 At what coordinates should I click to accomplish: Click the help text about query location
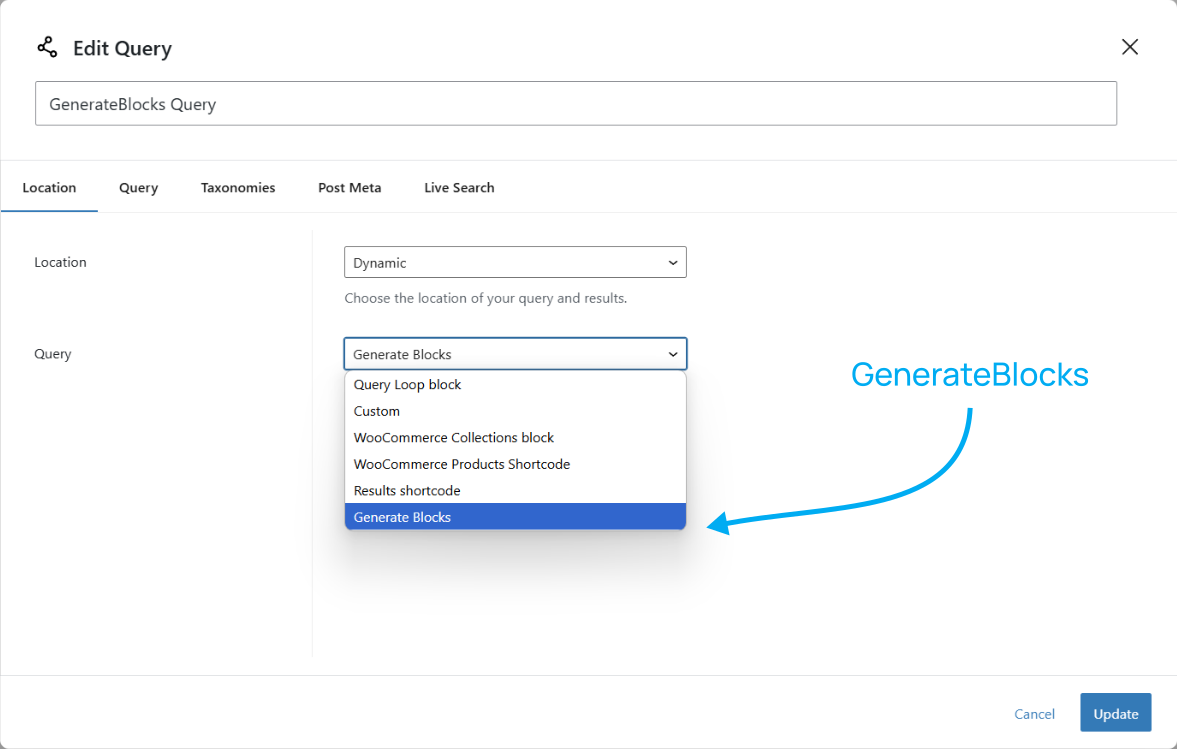[x=486, y=298]
